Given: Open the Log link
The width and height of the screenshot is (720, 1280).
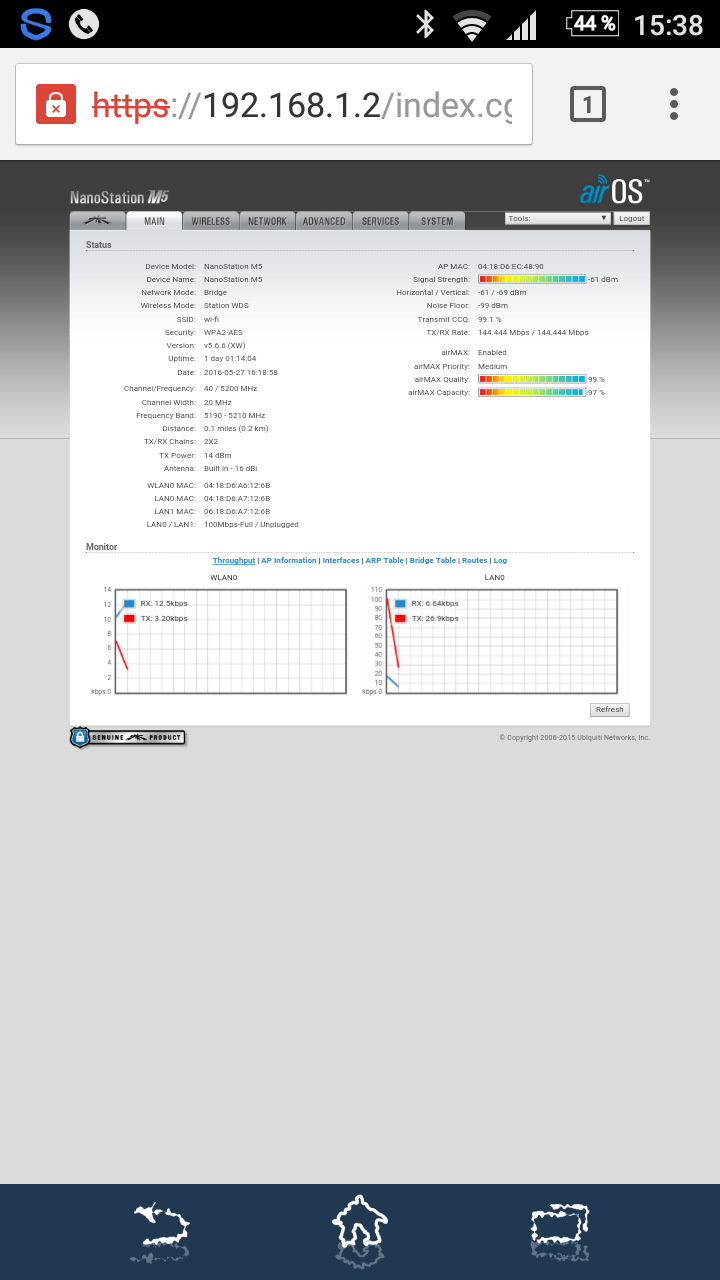Looking at the screenshot, I should tap(500, 561).
